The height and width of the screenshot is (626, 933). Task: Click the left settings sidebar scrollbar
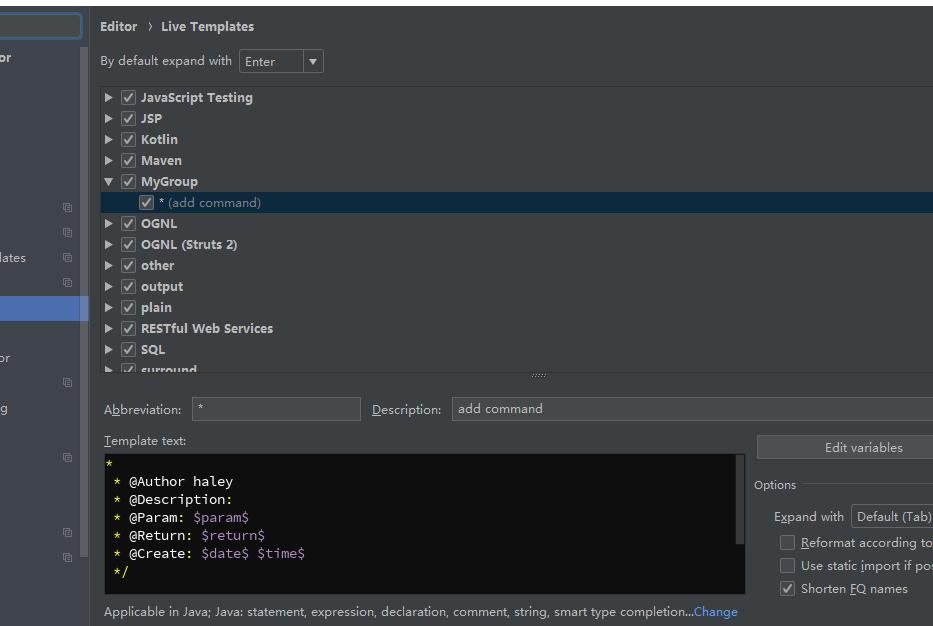click(x=84, y=302)
